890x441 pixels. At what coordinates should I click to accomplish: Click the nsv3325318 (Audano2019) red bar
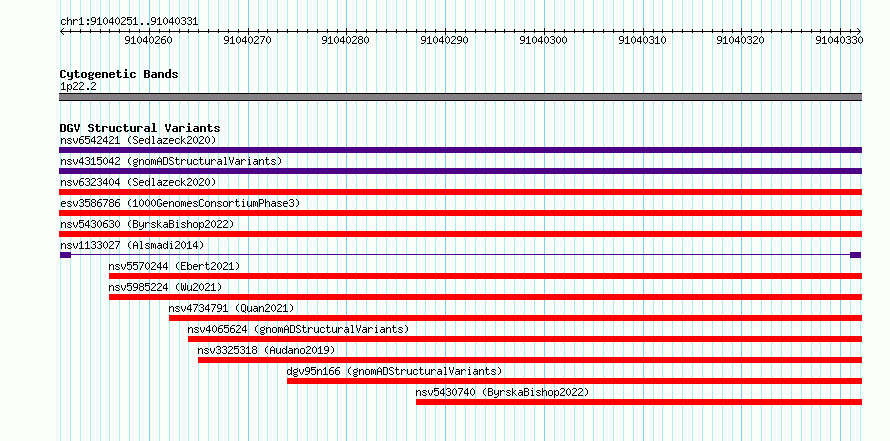tap(530, 360)
